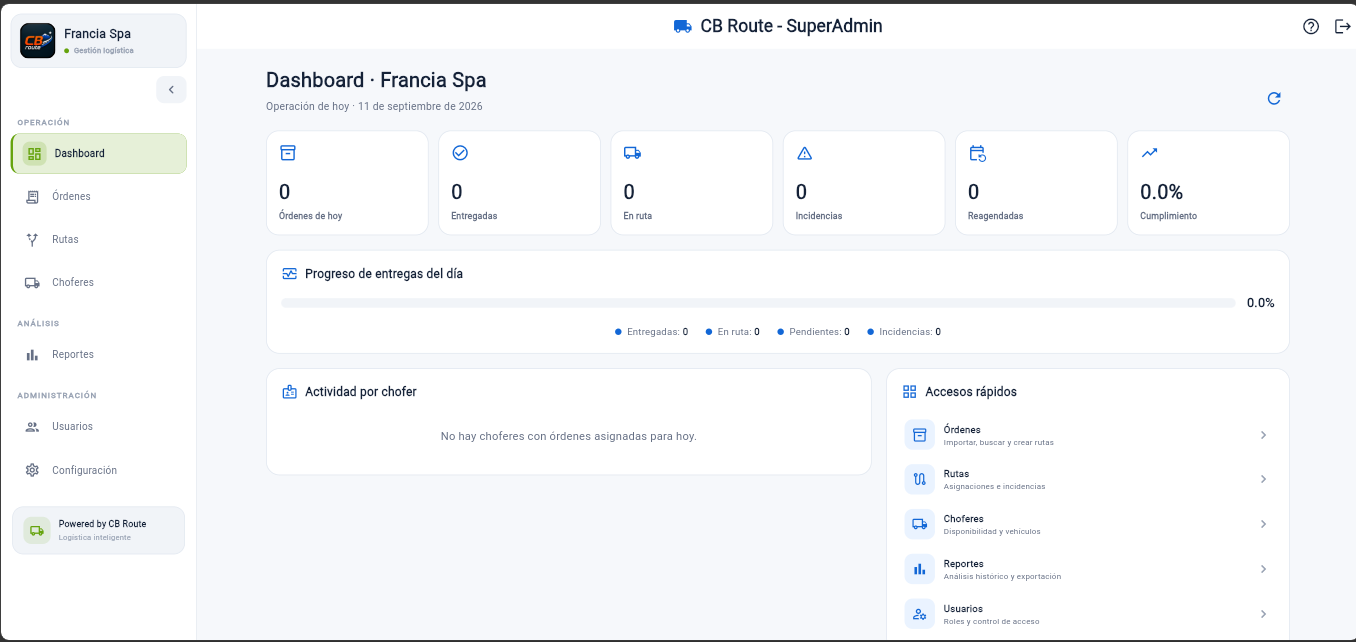This screenshot has height=642, width=1356.
Task: Click the delivery progress bar
Action: click(758, 303)
